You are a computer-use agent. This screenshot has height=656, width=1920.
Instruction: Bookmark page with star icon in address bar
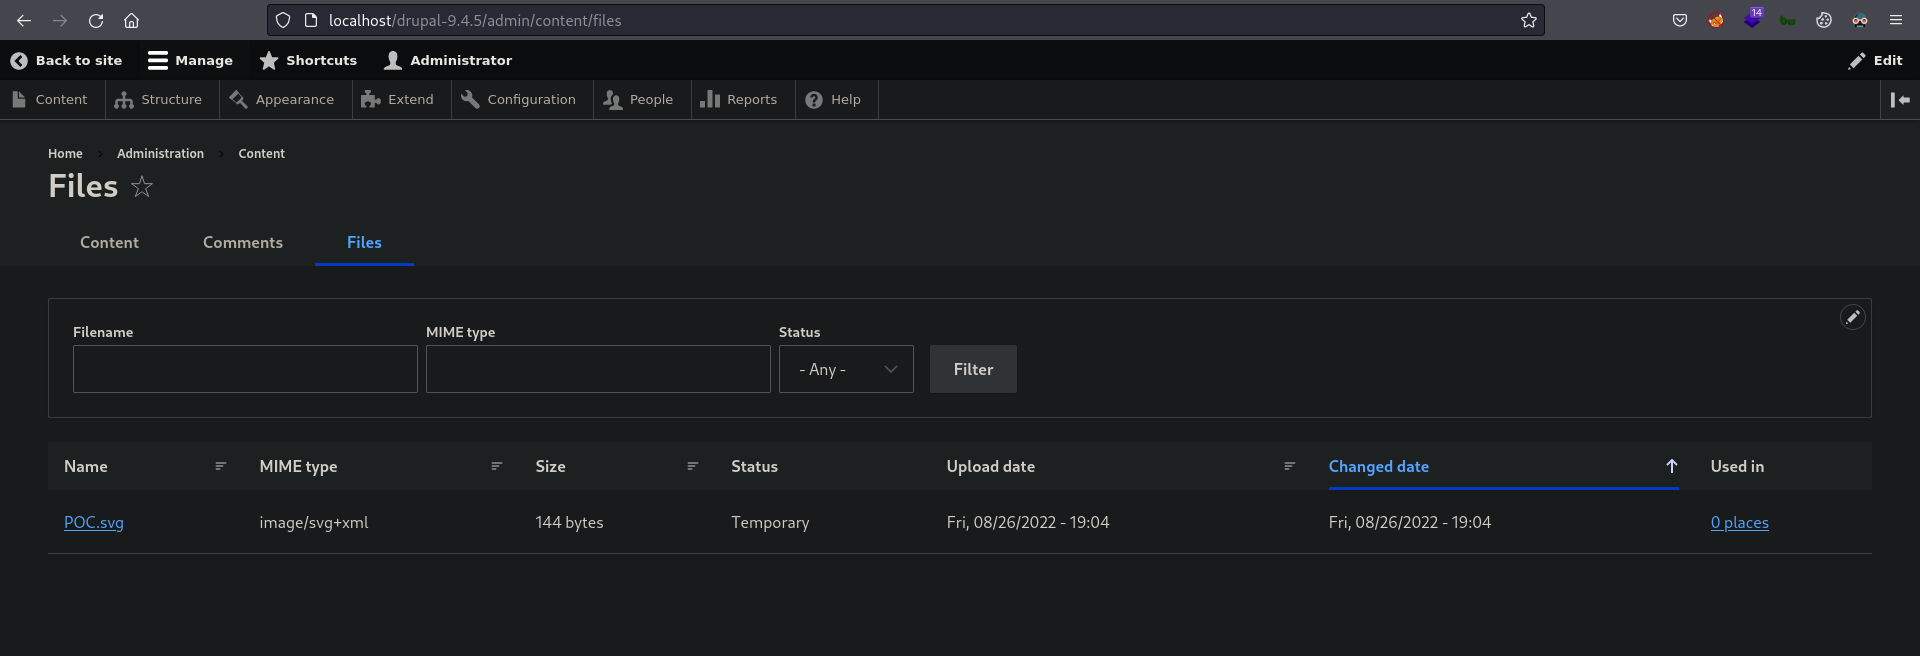pyautogui.click(x=1528, y=20)
